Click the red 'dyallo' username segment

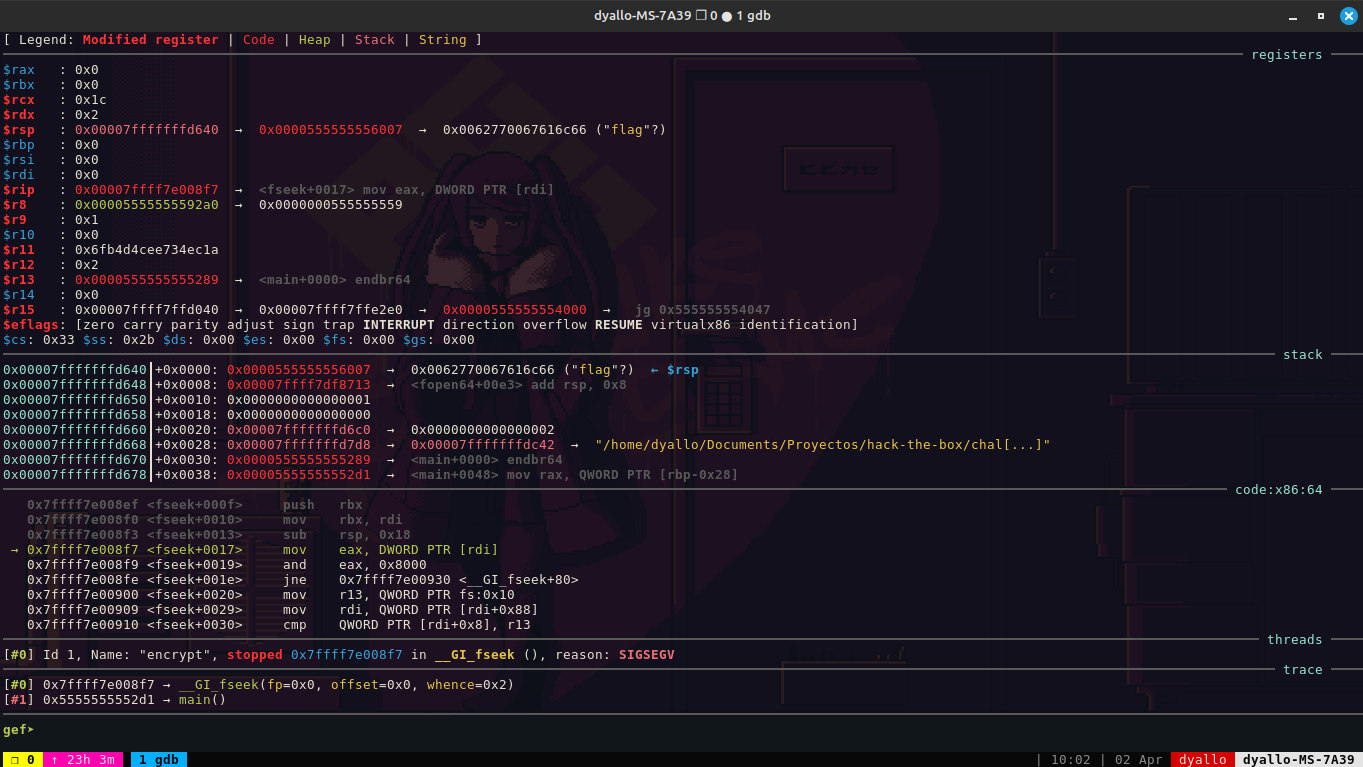click(x=1203, y=760)
